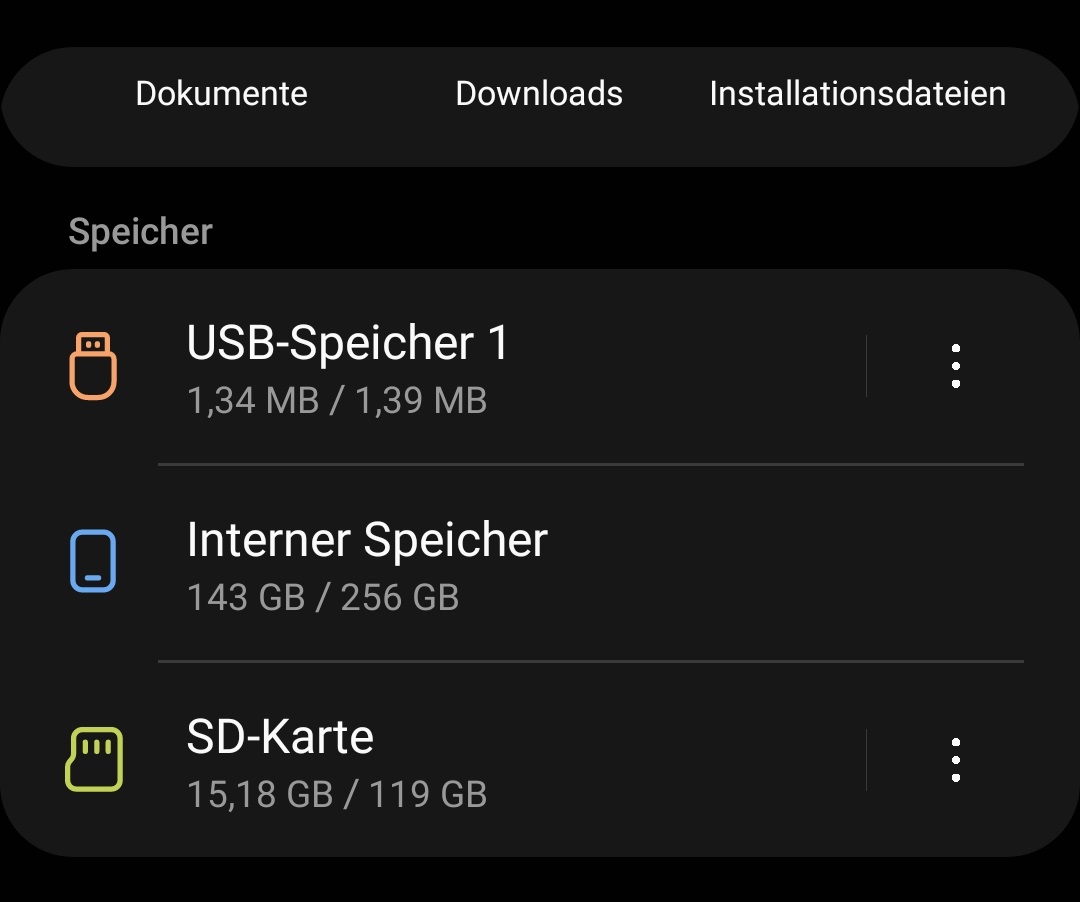Tap the divider beside SD-Karte menu dots
Viewport: 1080px width, 902px height.
click(x=866, y=759)
